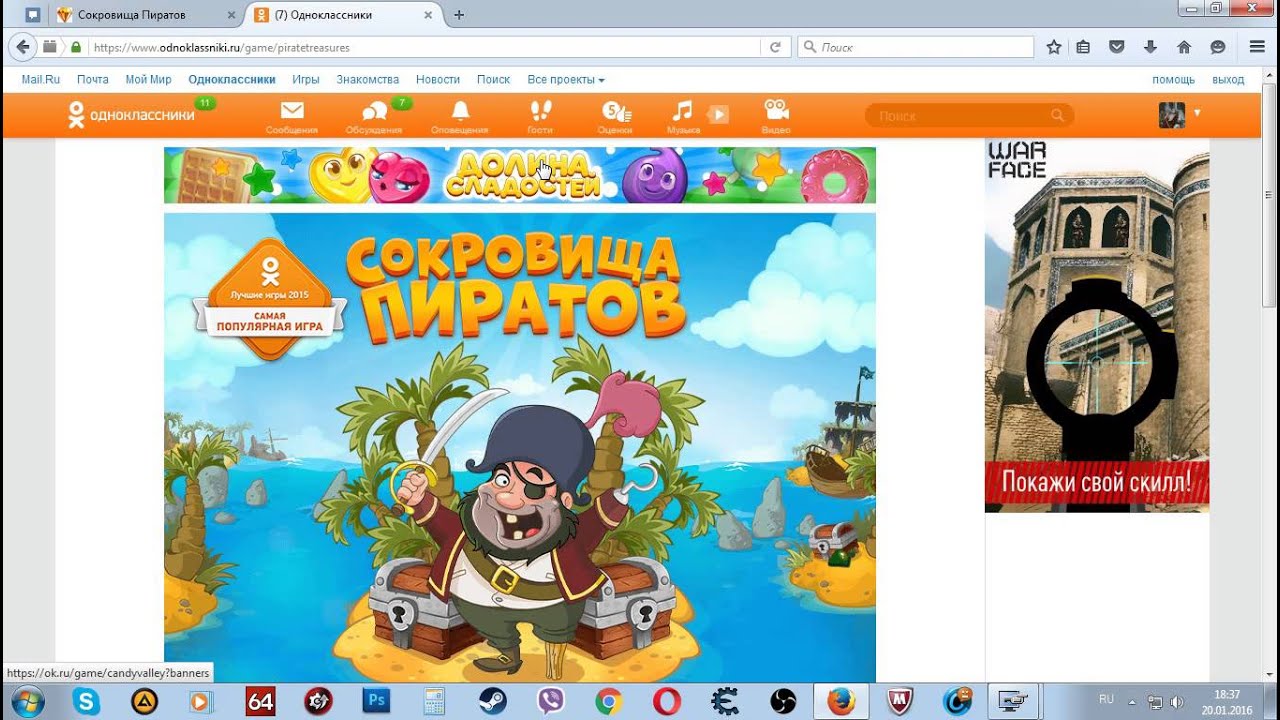Open the Оповещения bell icon

[460, 116]
